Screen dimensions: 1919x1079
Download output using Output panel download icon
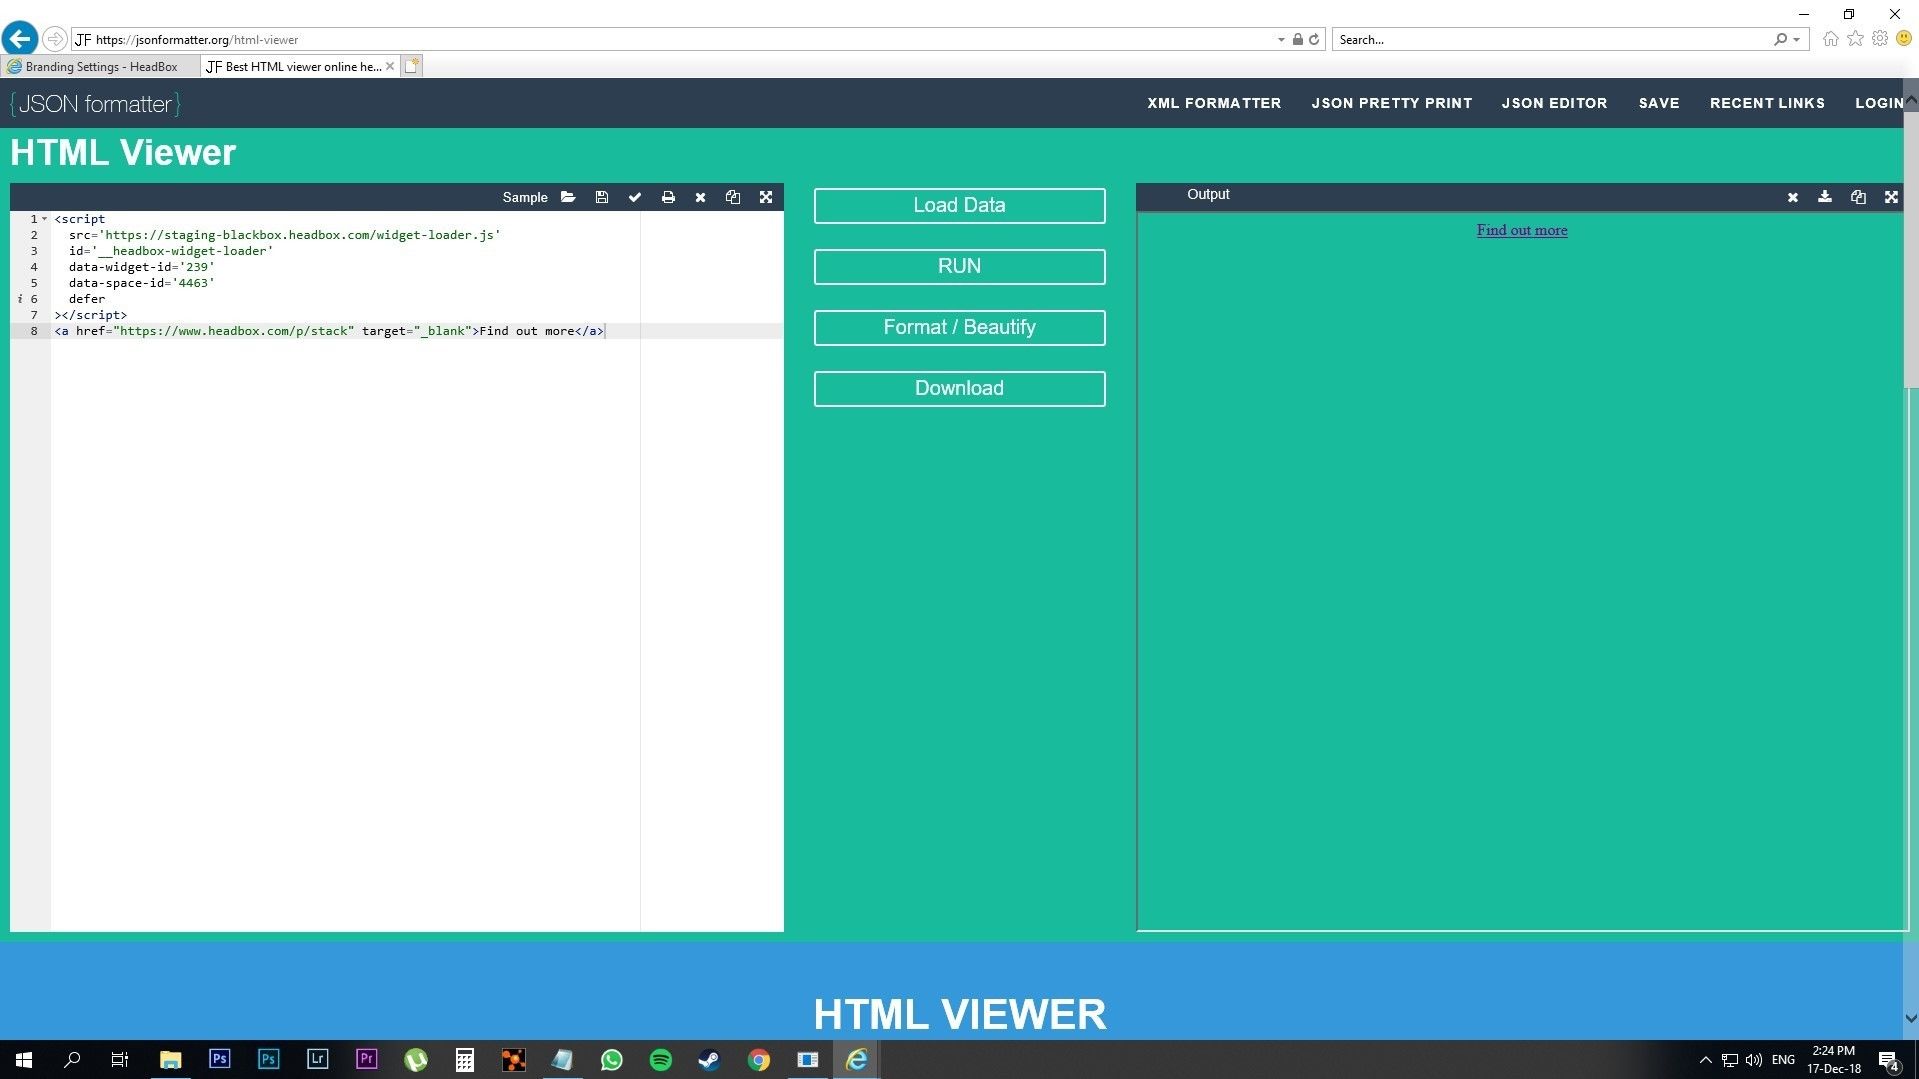[1825, 197]
